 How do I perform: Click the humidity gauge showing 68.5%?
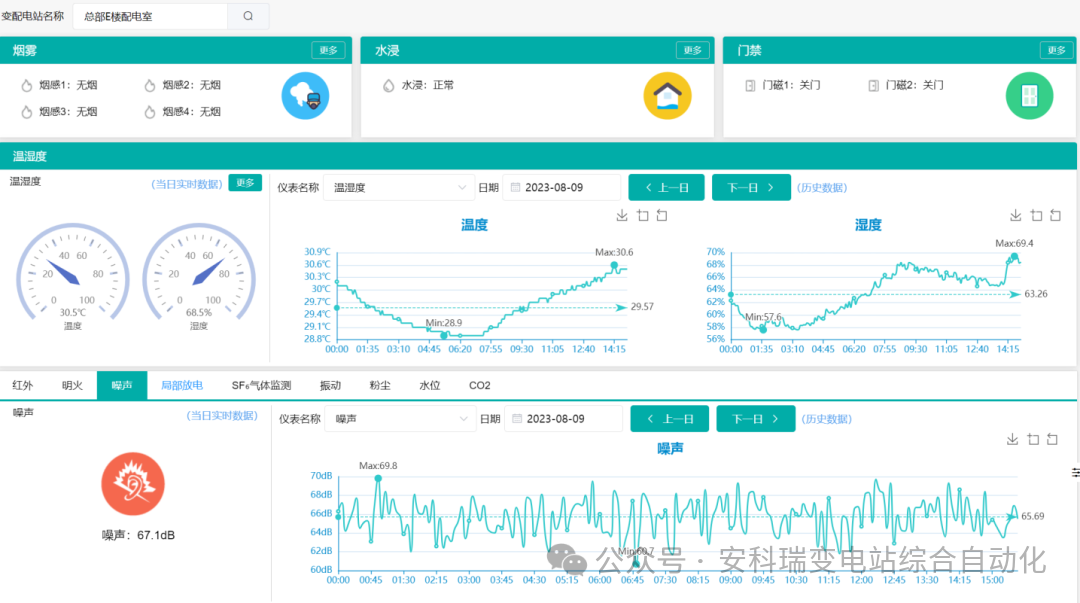point(199,272)
